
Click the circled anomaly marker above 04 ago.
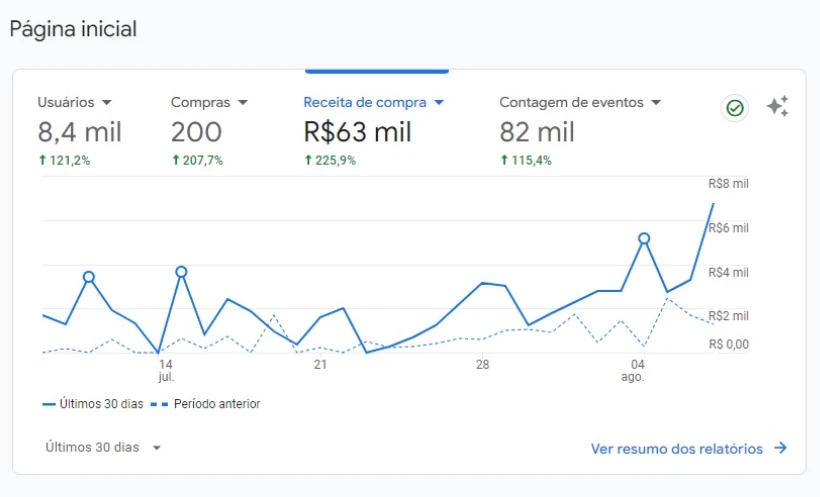click(644, 238)
